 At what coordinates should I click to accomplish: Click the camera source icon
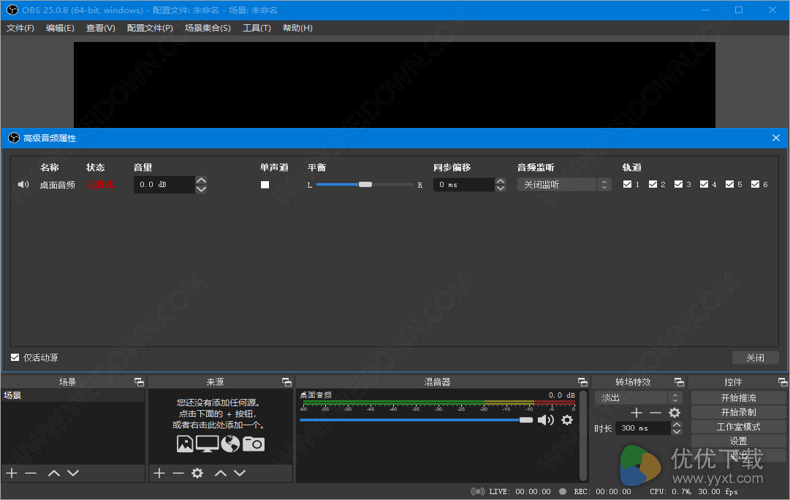coord(253,444)
